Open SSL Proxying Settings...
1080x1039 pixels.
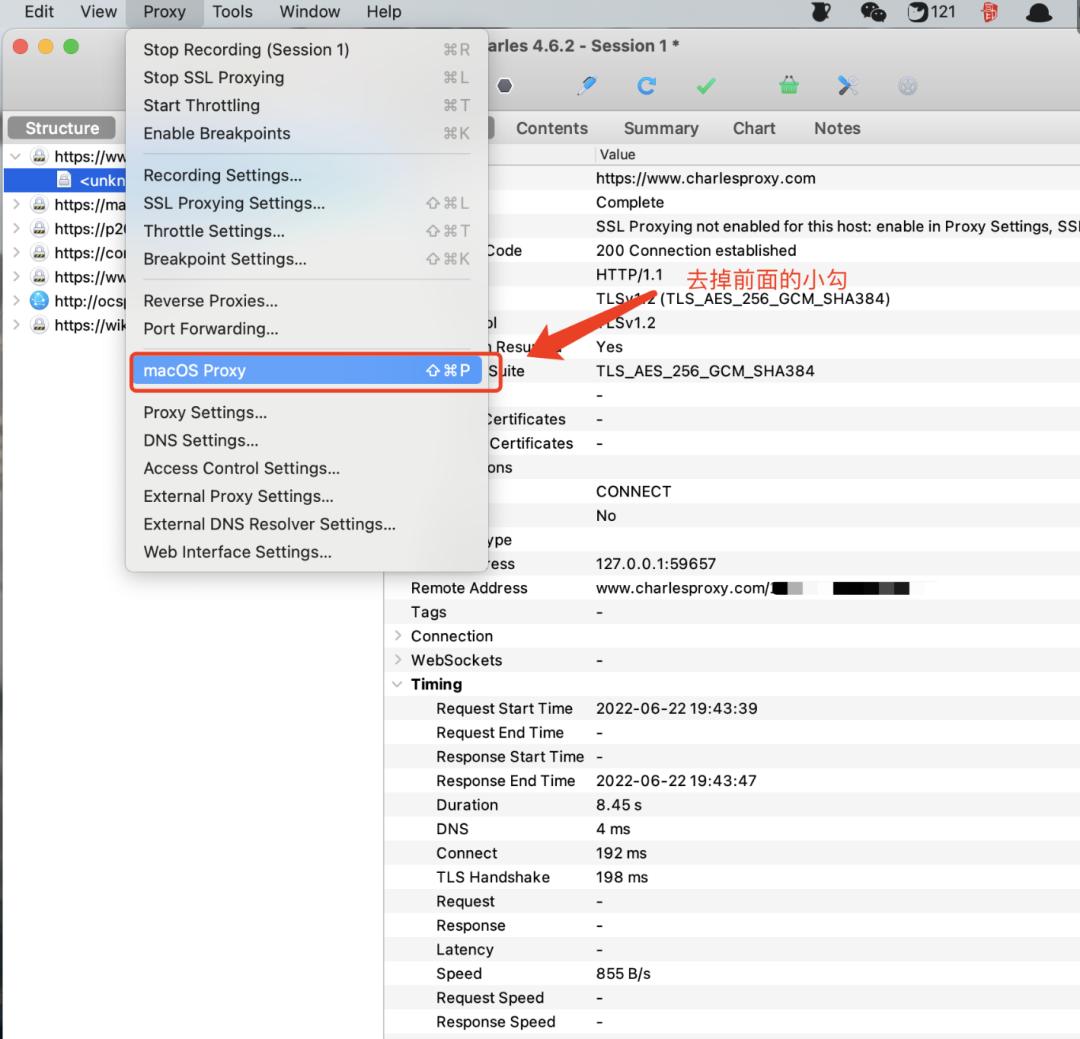coord(307,203)
